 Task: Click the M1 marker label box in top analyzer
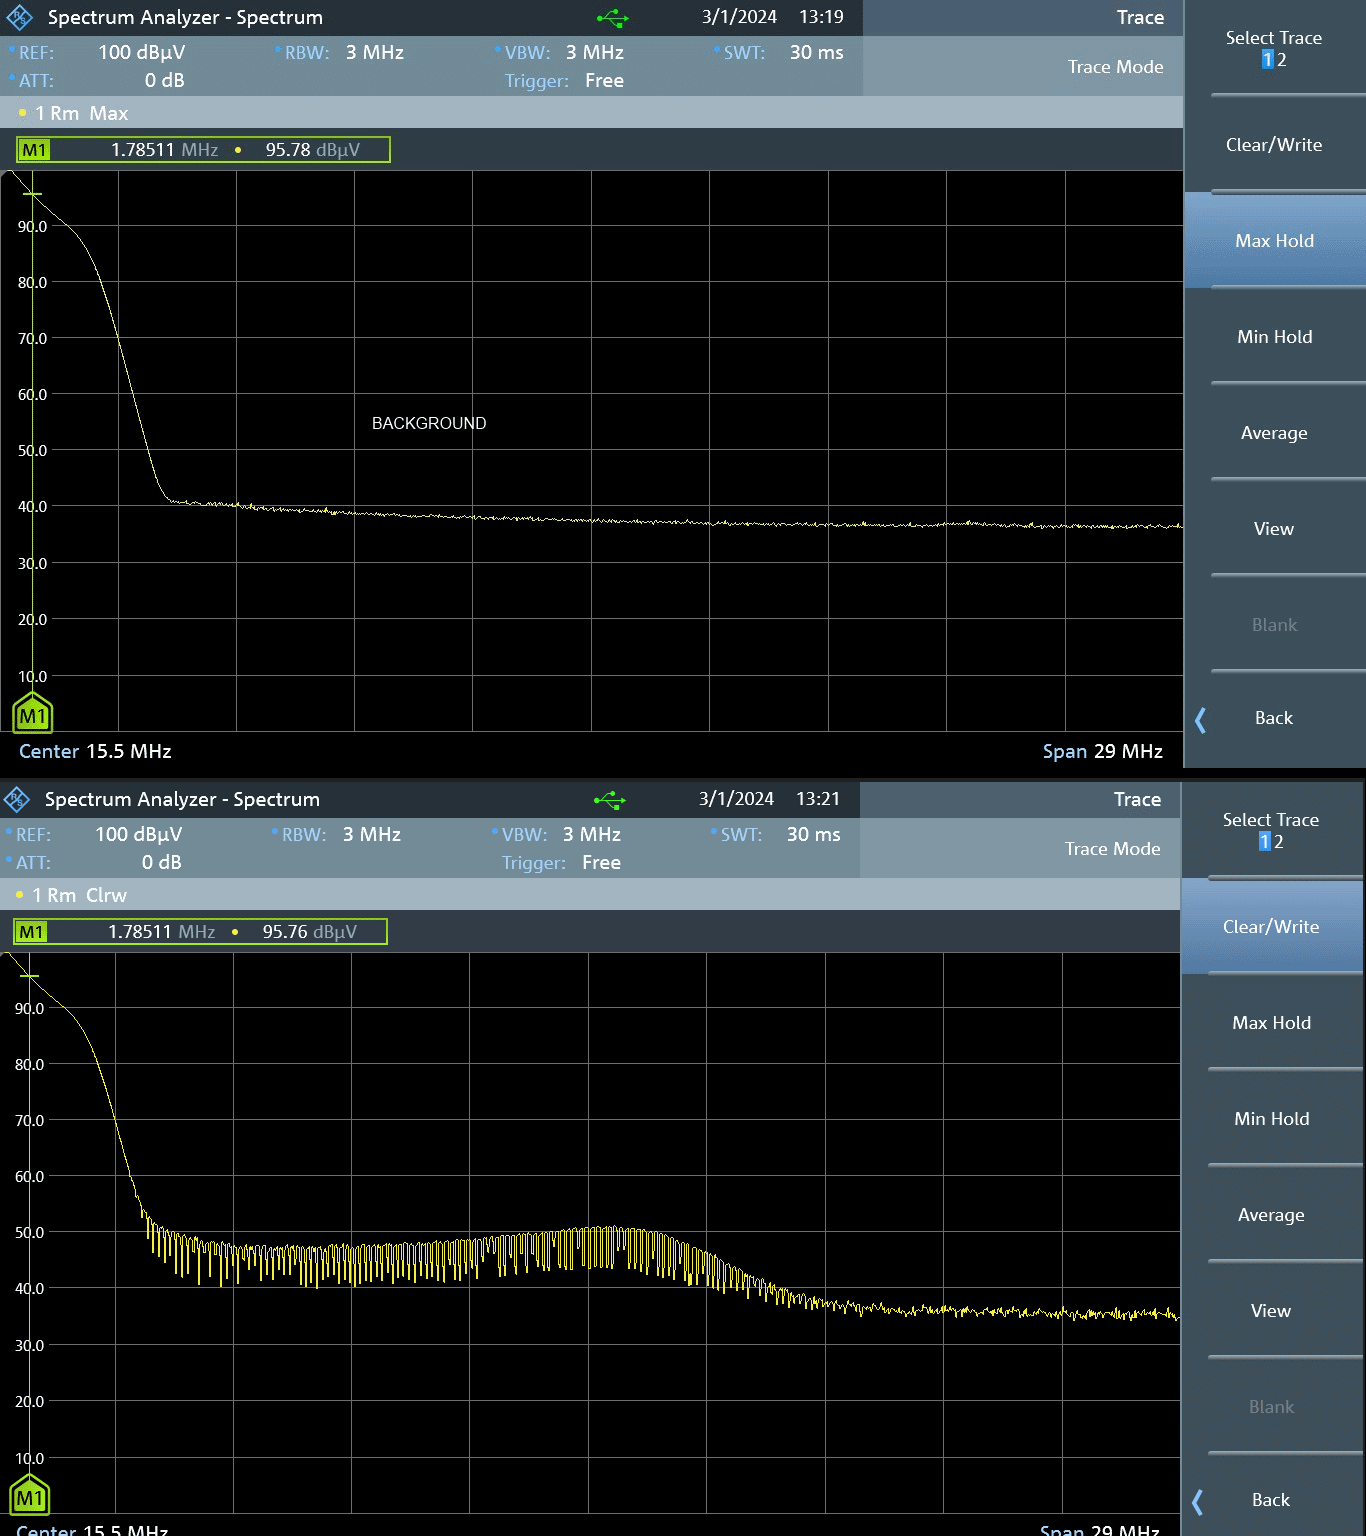tap(34, 150)
